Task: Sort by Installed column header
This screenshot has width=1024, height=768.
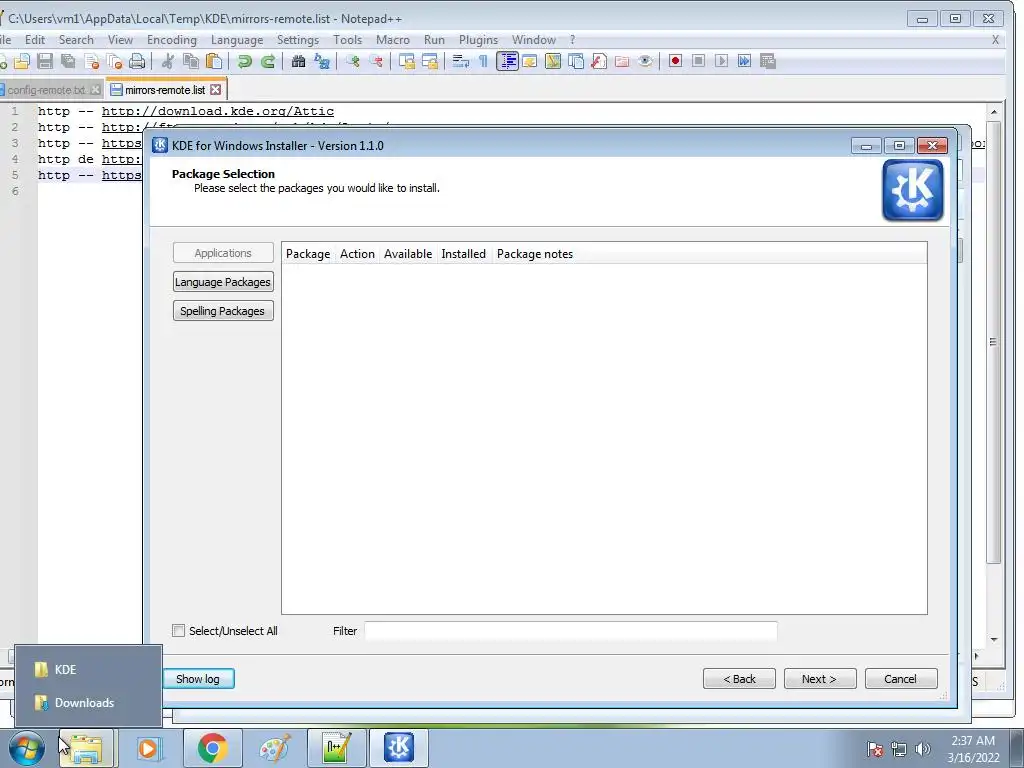Action: click(464, 254)
